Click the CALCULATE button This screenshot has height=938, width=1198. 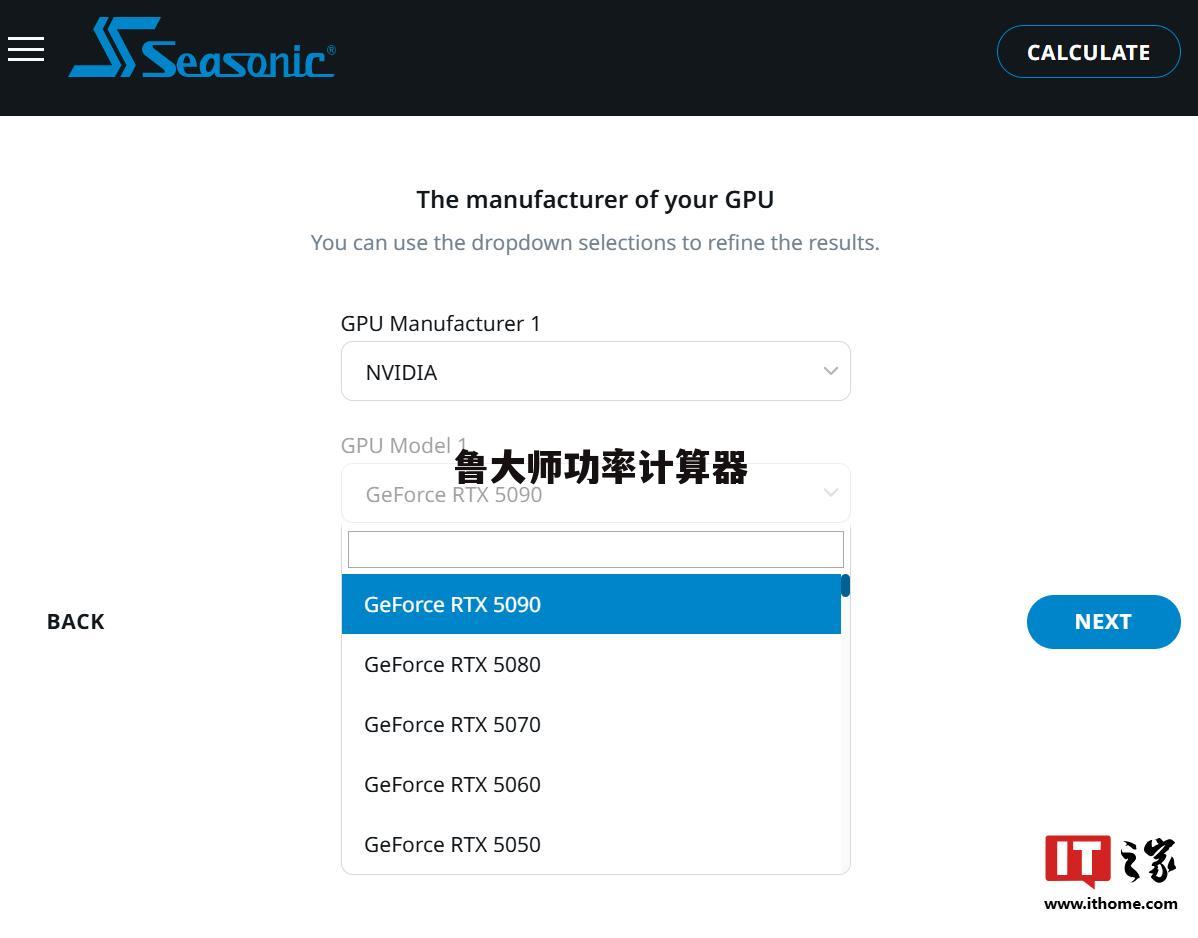(1088, 52)
